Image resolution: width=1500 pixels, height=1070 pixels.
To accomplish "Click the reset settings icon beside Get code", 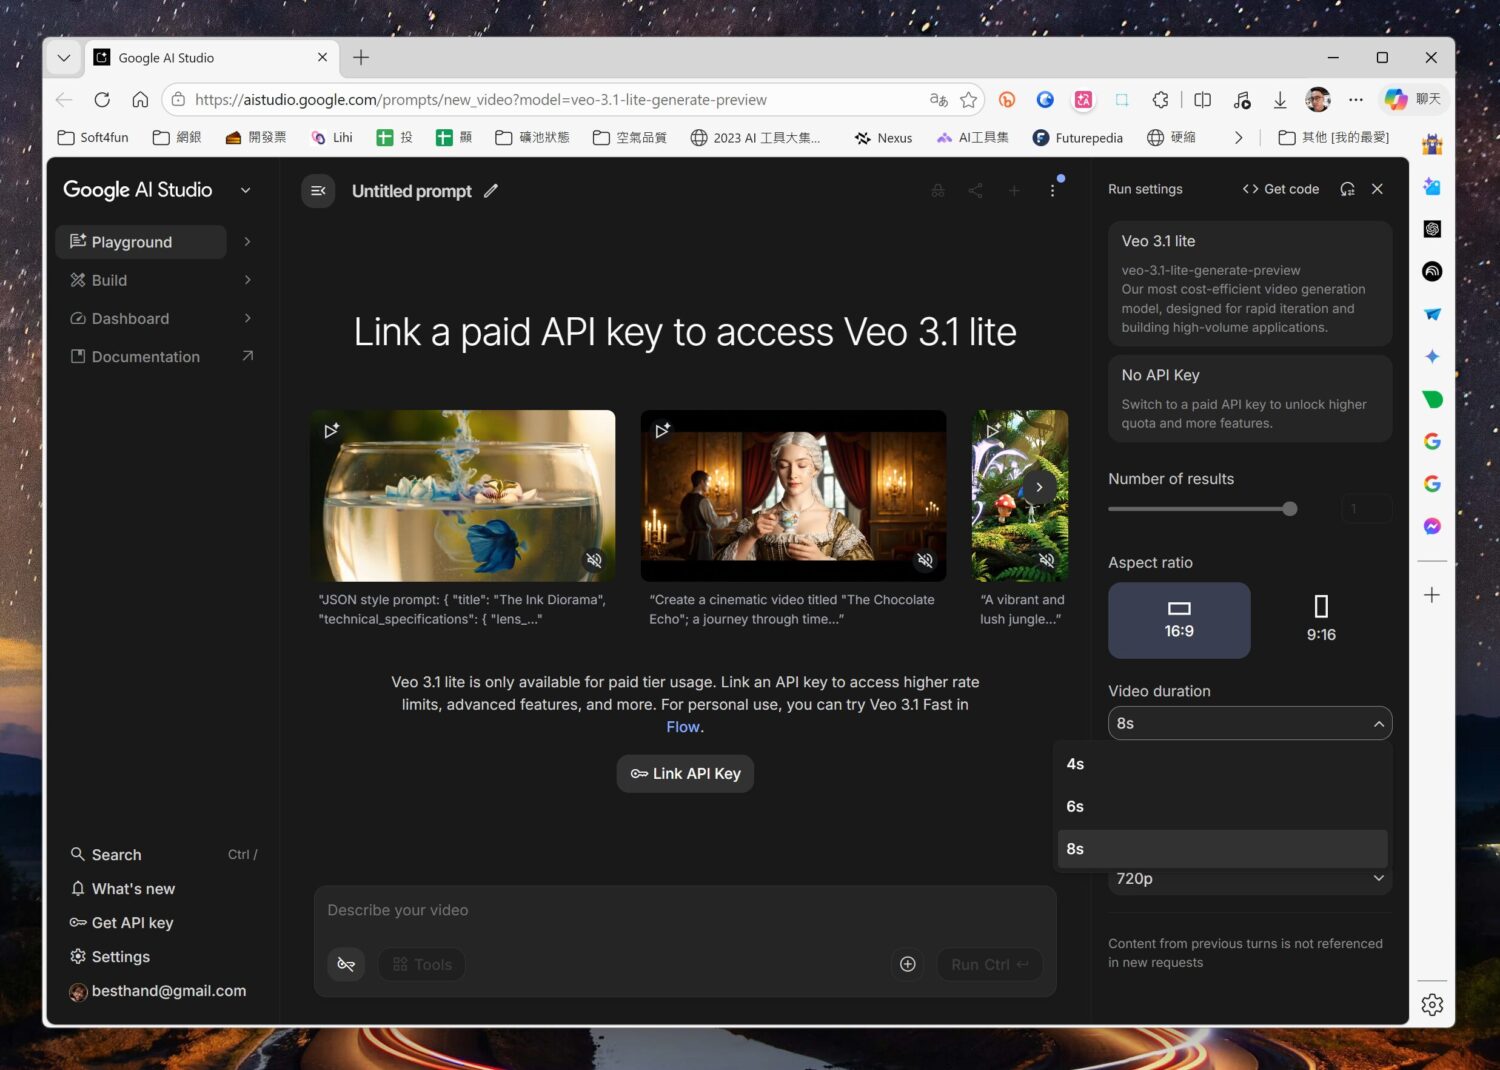I will pos(1347,189).
